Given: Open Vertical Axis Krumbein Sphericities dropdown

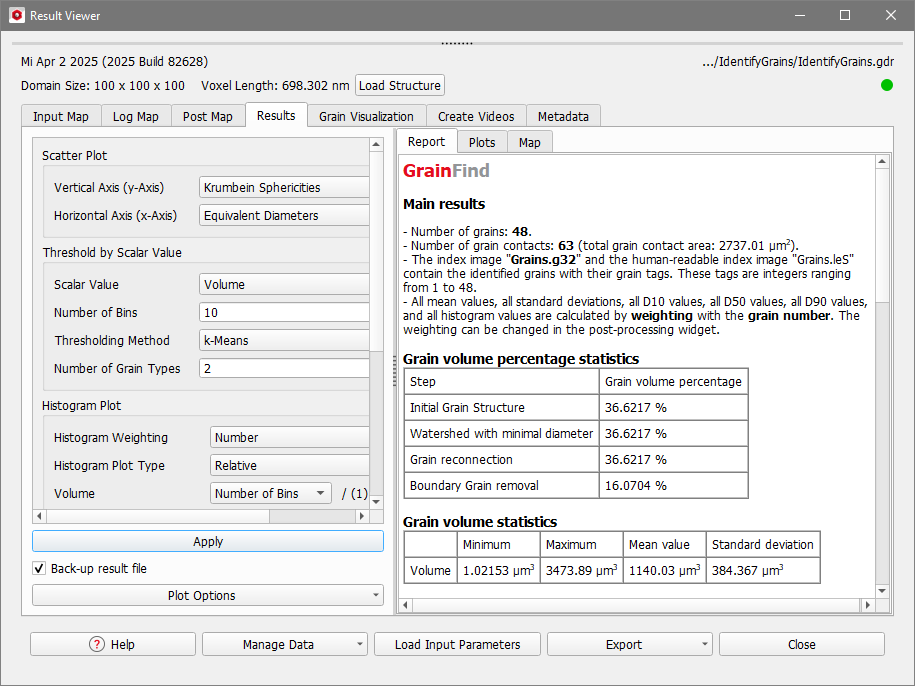Looking at the screenshot, I should coord(284,187).
